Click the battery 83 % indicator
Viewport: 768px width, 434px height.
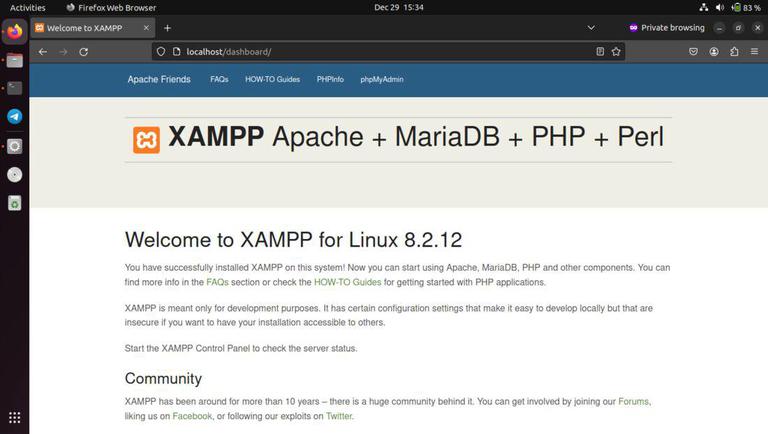[x=745, y=7]
